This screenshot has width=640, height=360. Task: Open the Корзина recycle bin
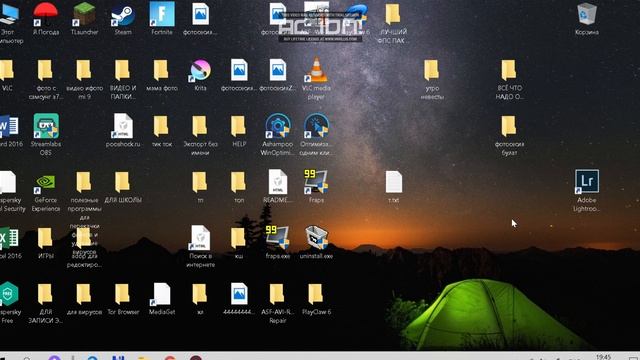coord(587,15)
